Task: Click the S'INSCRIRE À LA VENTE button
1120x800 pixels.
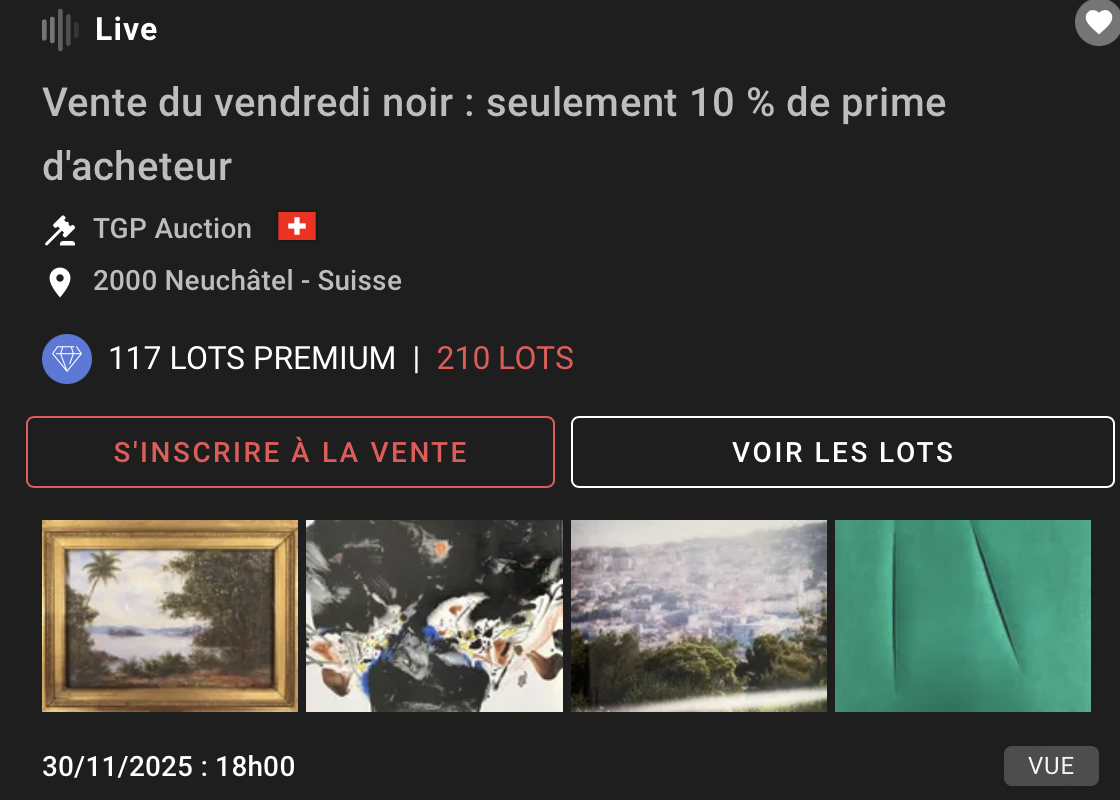Action: tap(291, 452)
